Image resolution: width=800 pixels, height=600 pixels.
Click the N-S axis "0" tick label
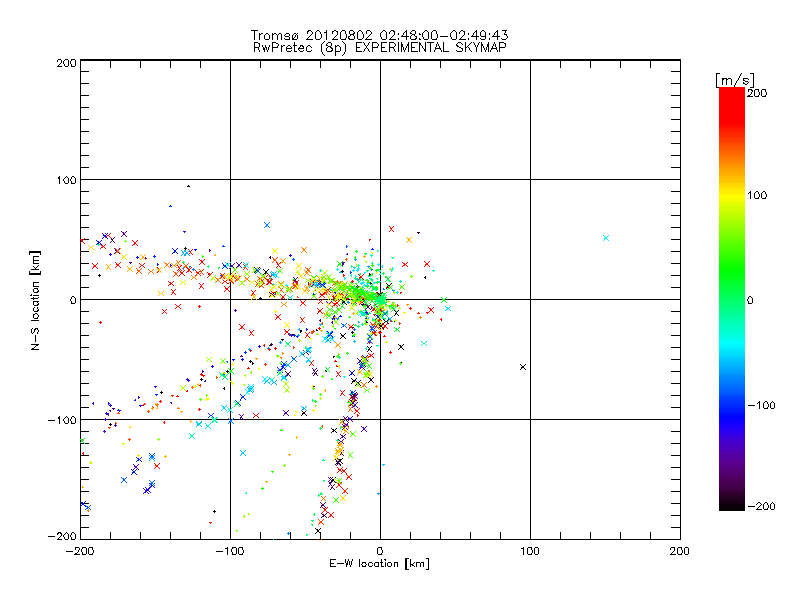[73, 300]
